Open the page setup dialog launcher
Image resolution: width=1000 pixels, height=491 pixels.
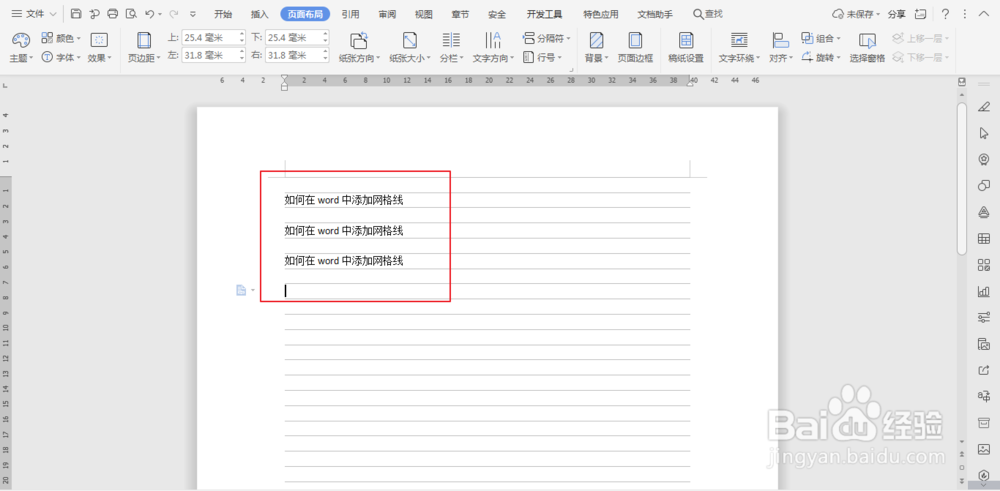point(571,69)
